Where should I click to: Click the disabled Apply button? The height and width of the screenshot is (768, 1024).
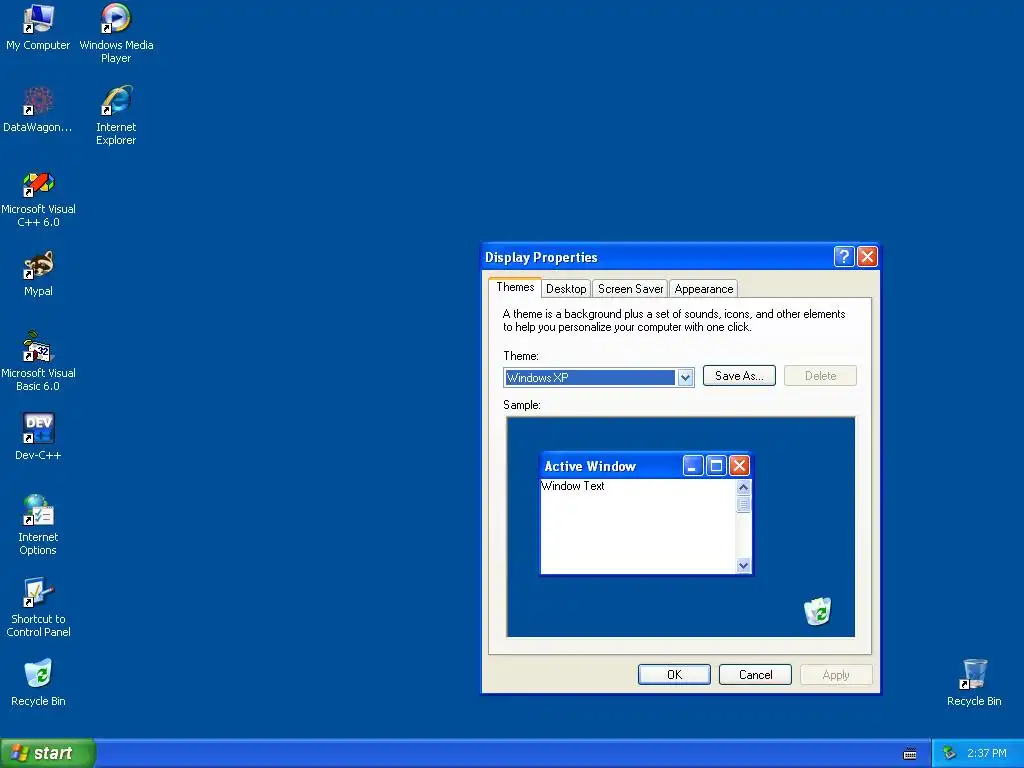tap(836, 675)
